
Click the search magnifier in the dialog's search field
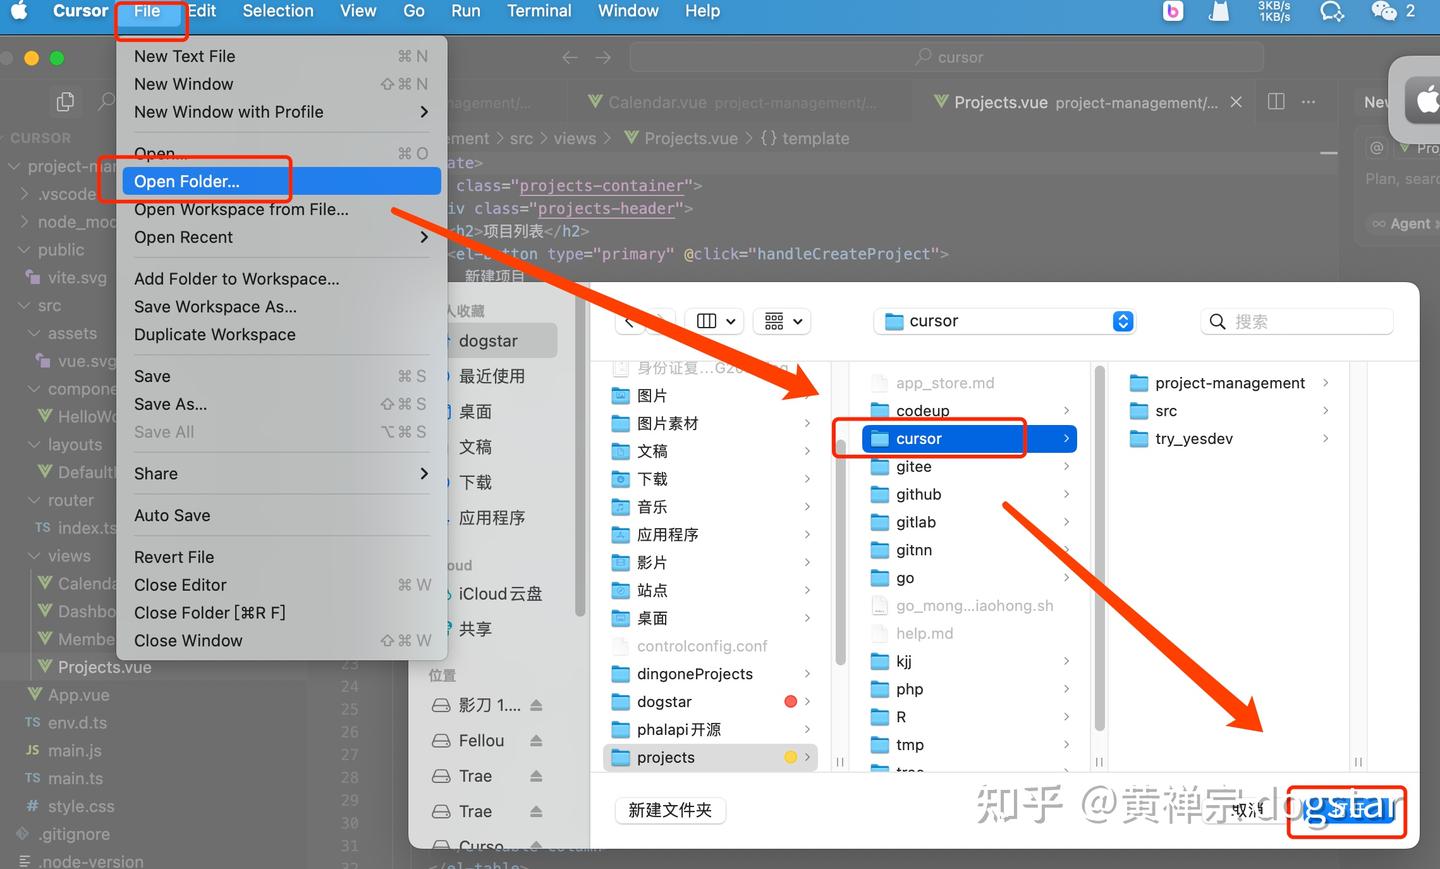1217,321
